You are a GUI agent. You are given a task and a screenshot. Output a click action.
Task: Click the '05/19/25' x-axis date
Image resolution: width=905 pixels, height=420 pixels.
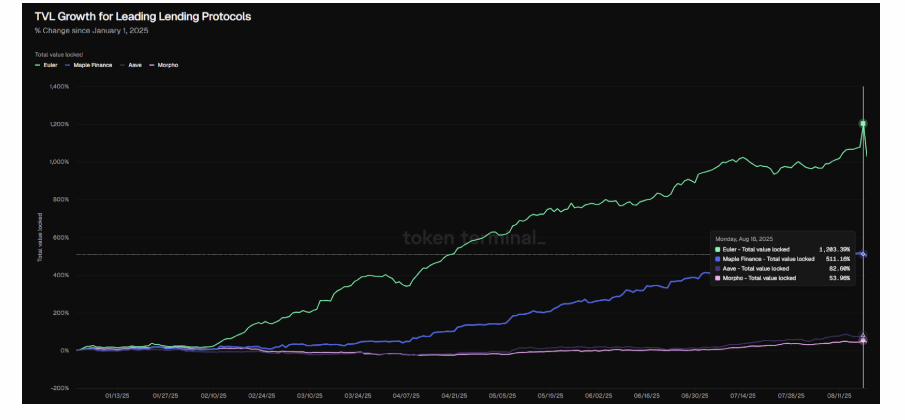pos(549,396)
